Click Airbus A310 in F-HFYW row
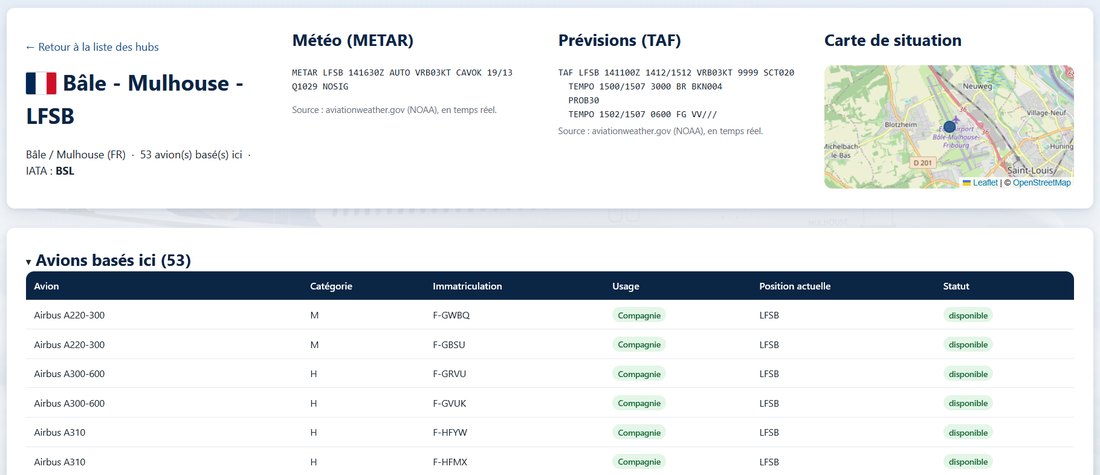1100x475 pixels. [60, 433]
